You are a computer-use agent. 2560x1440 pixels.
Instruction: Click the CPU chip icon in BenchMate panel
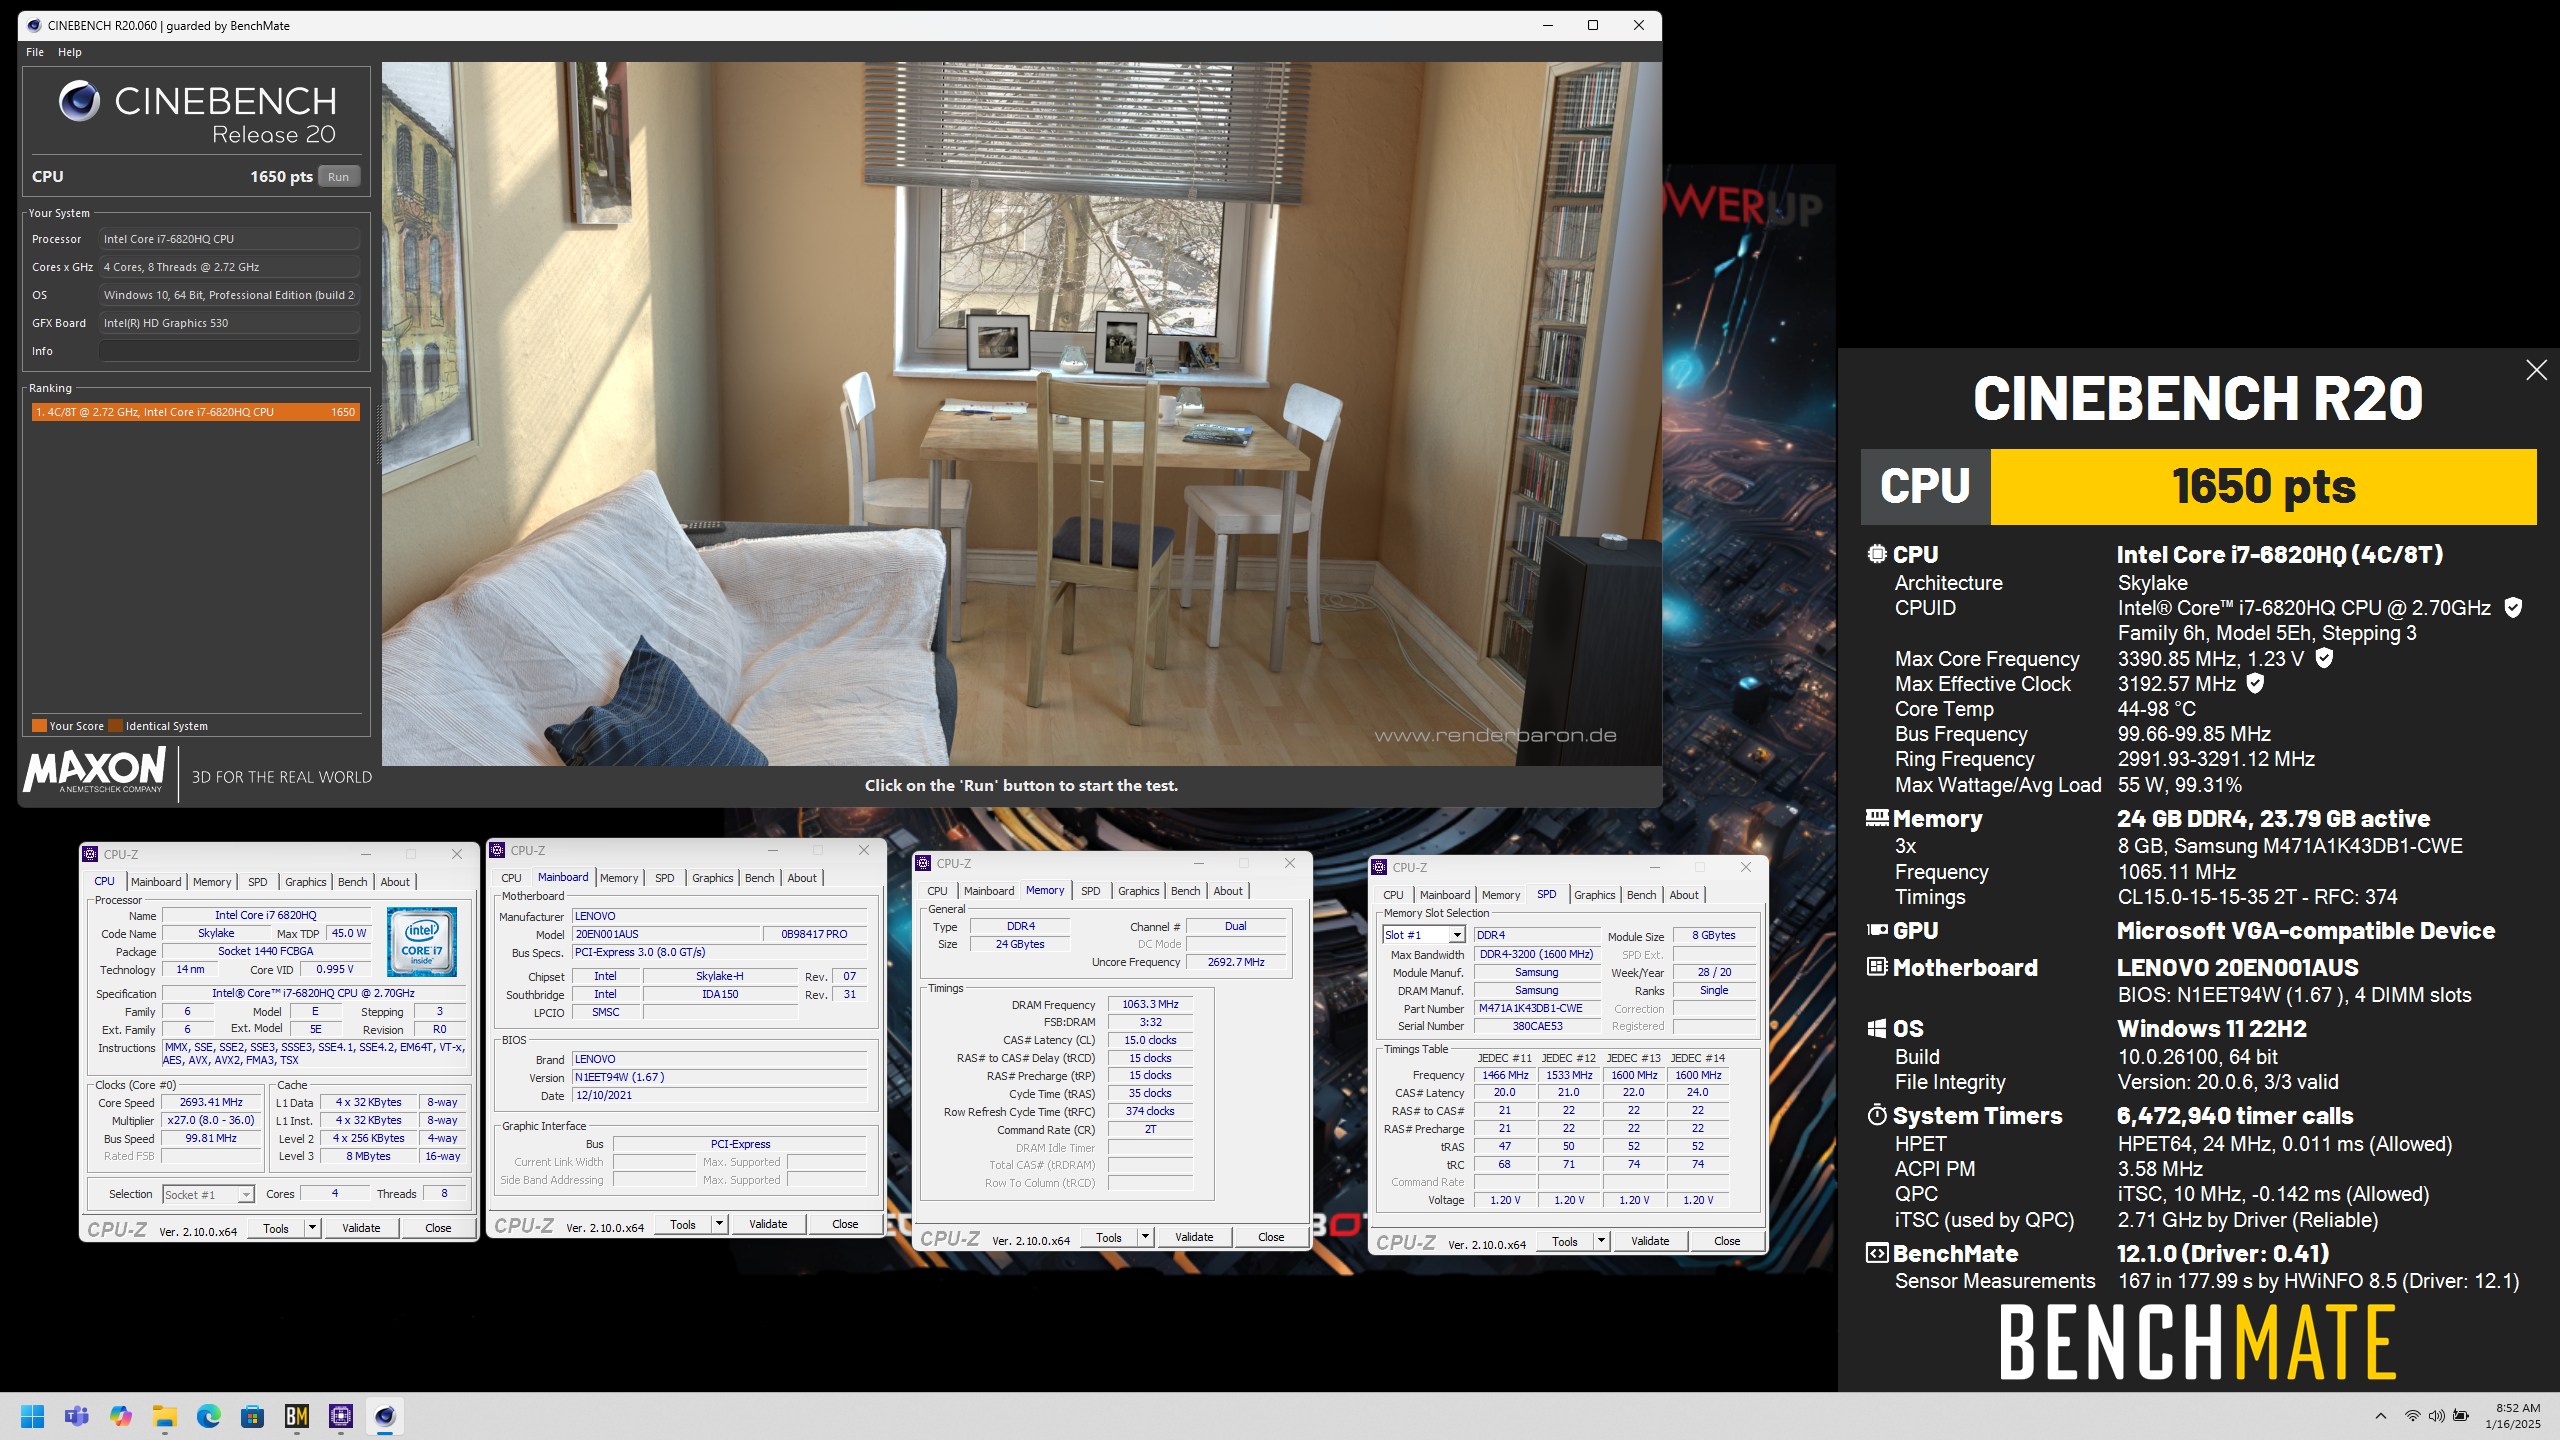pos(1877,554)
